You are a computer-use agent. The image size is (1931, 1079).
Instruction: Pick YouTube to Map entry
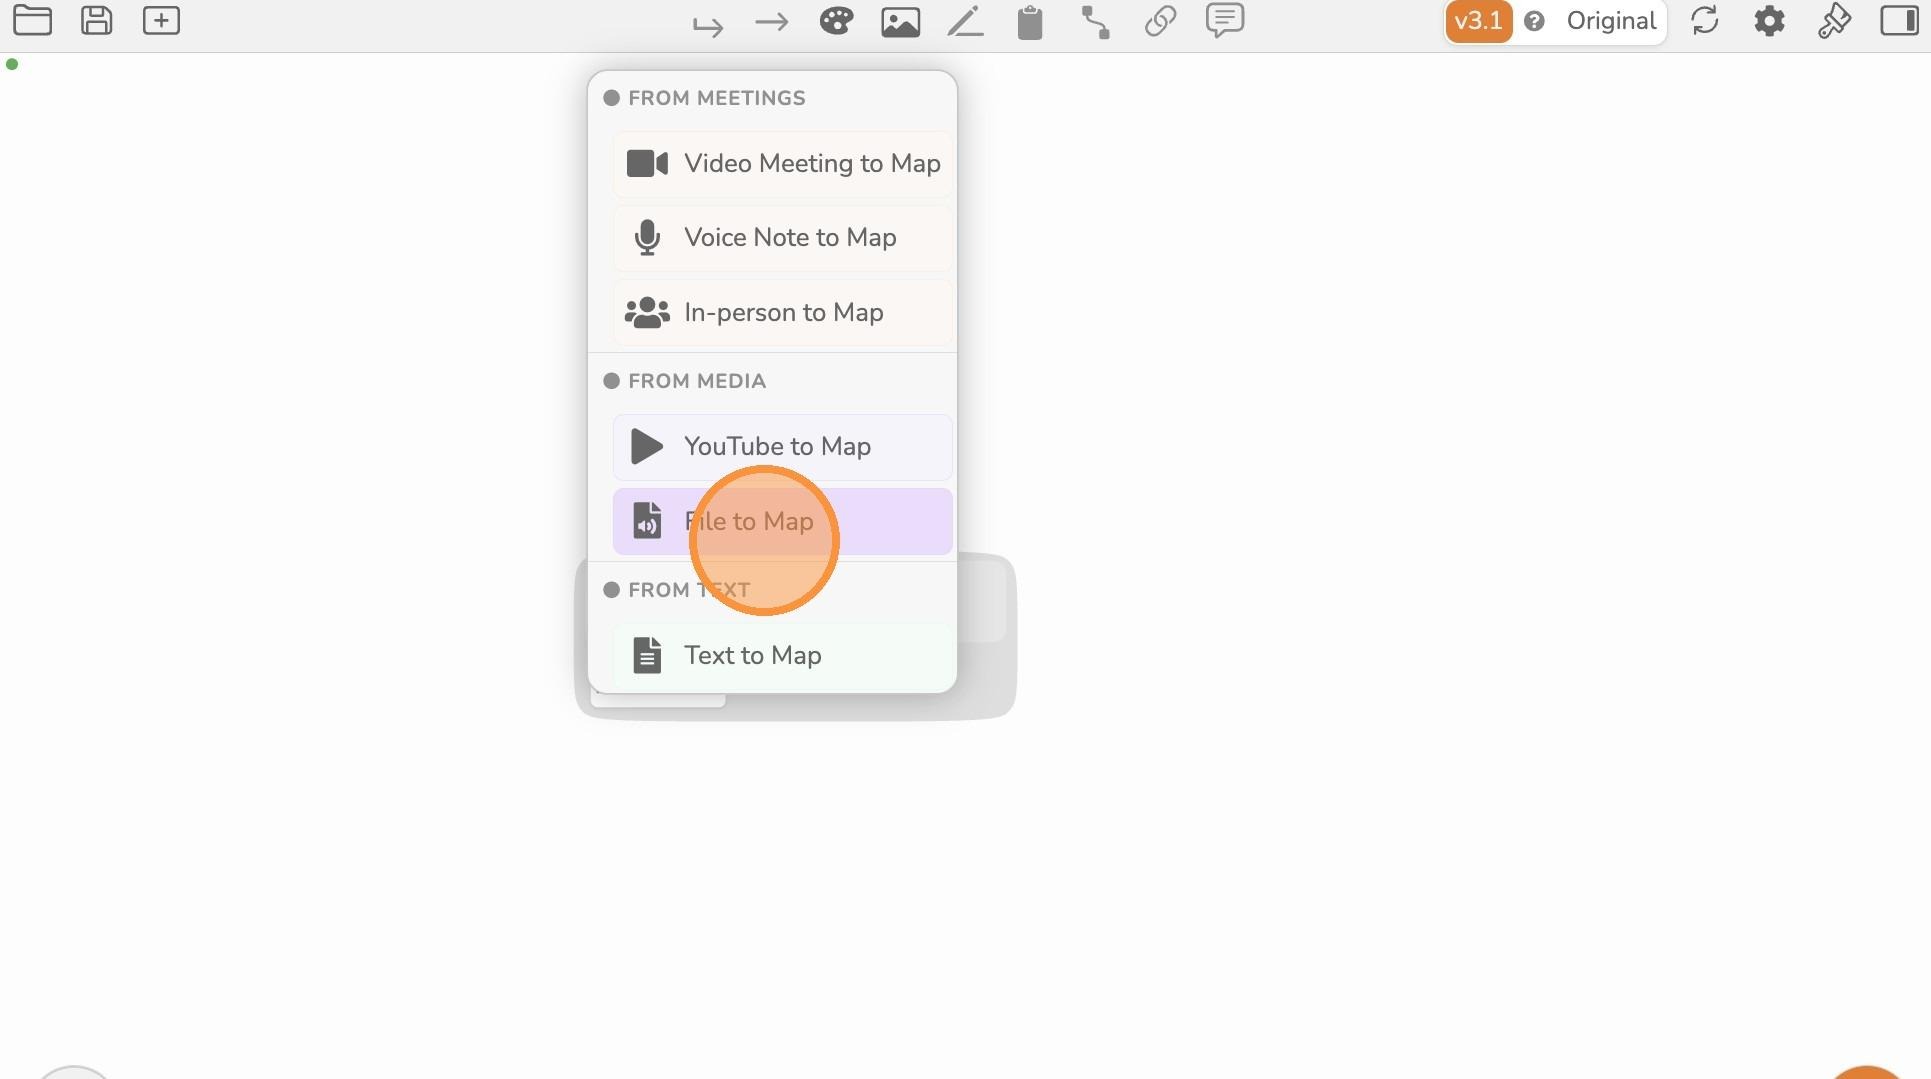tap(783, 447)
